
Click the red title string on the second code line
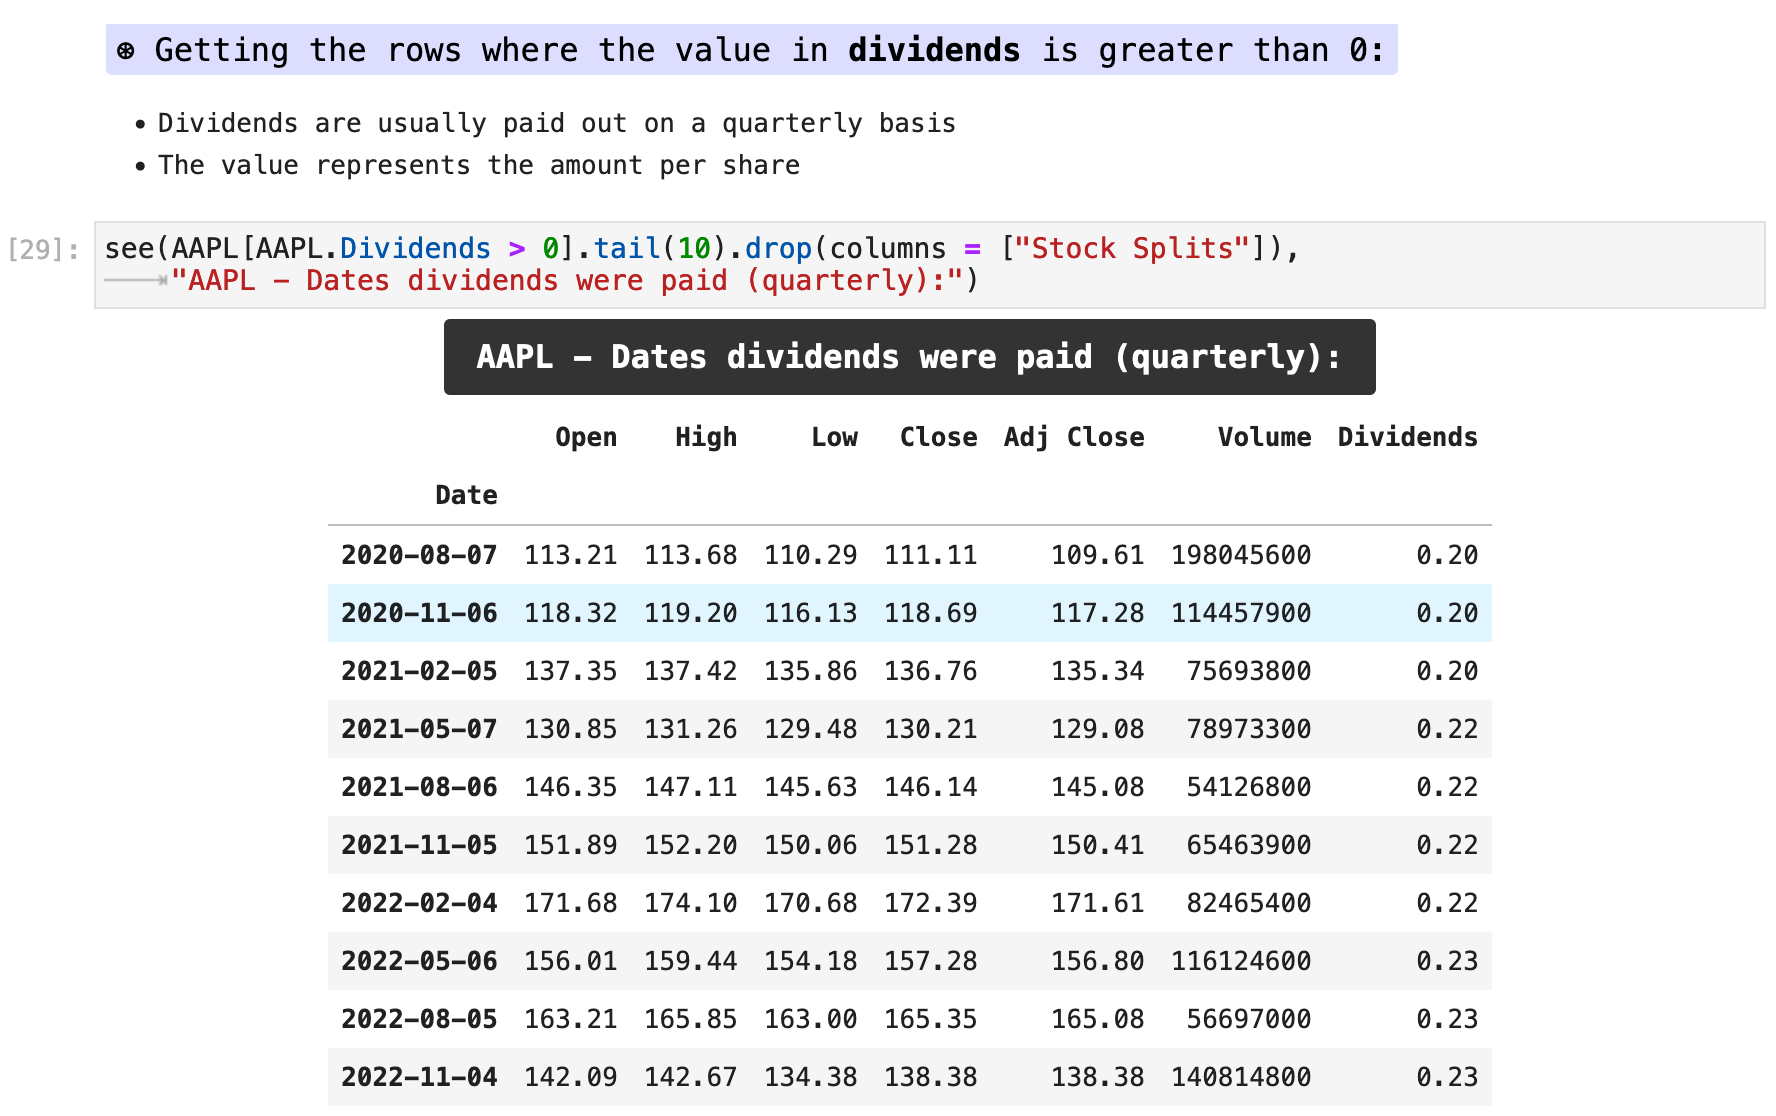coord(567,280)
